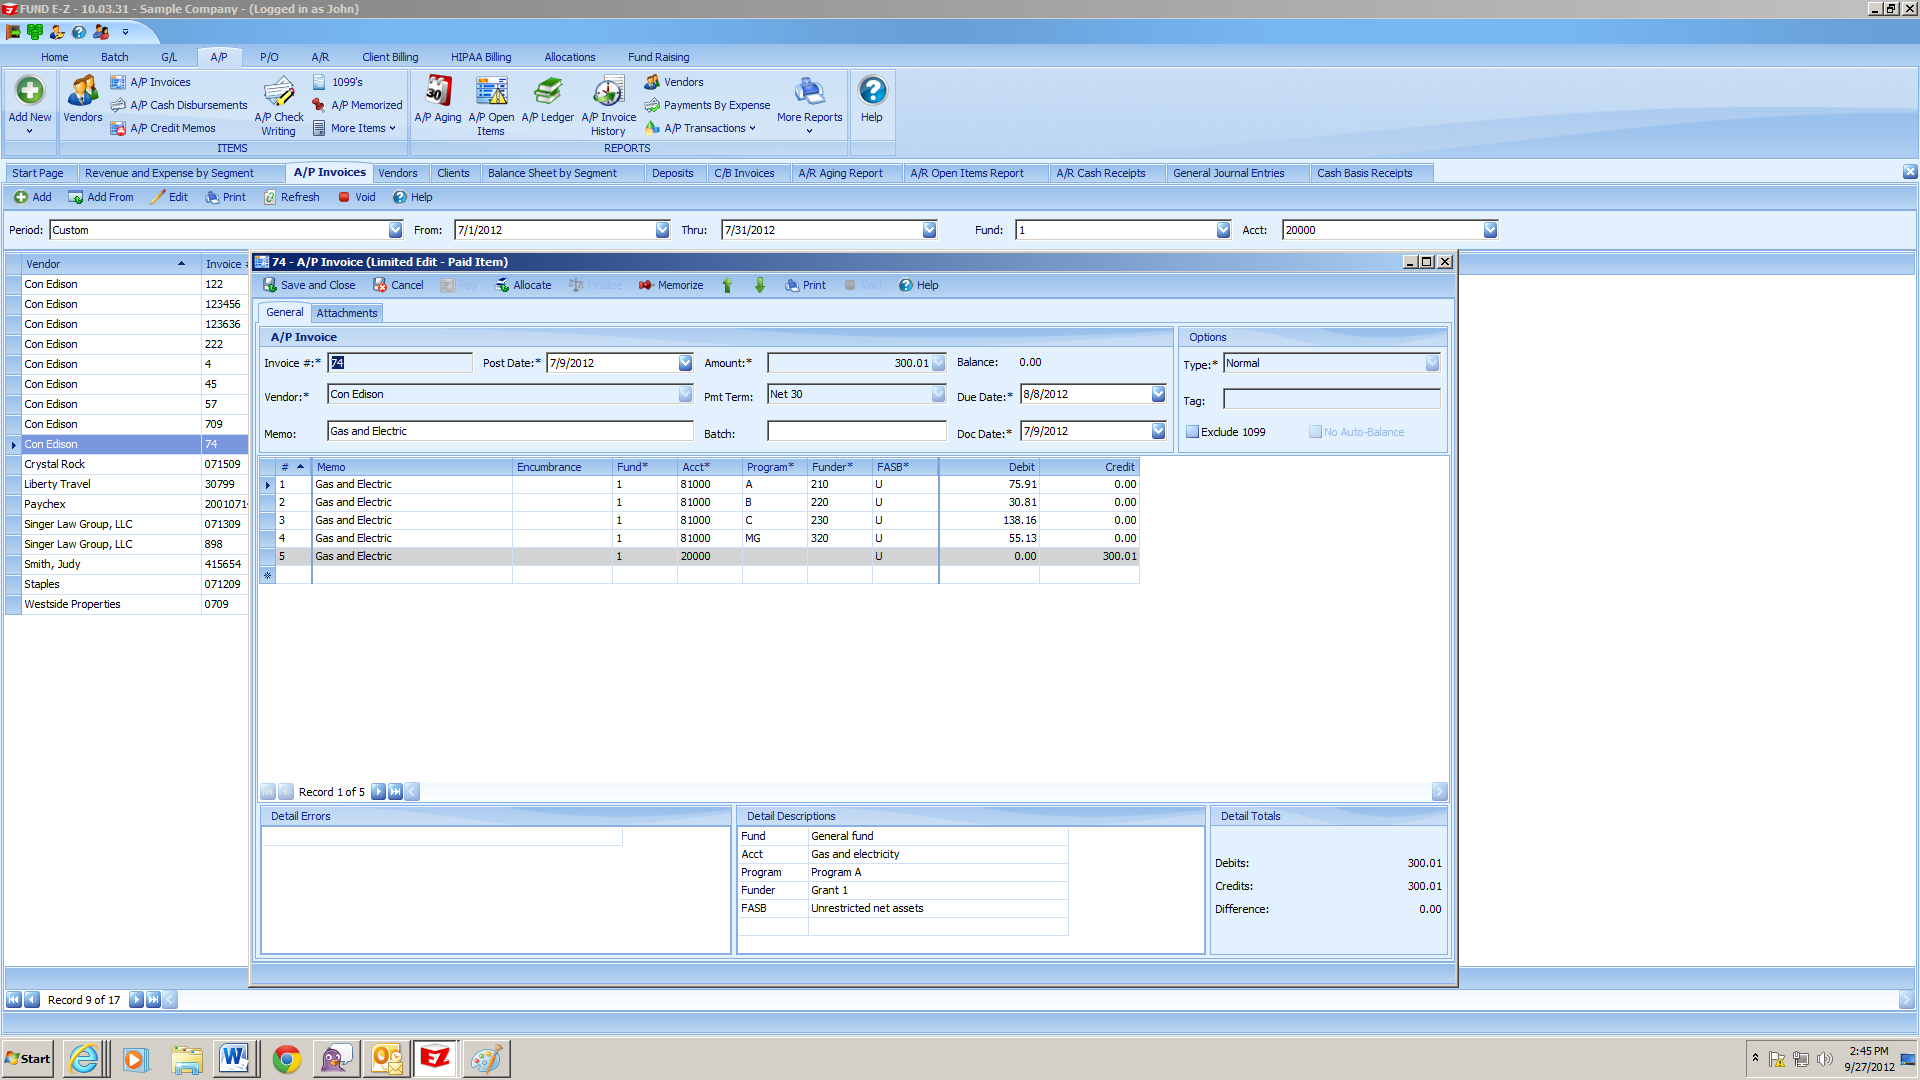Screen dimensions: 1920x1080
Task: Expand the Post Date dropdown
Action: coord(685,363)
